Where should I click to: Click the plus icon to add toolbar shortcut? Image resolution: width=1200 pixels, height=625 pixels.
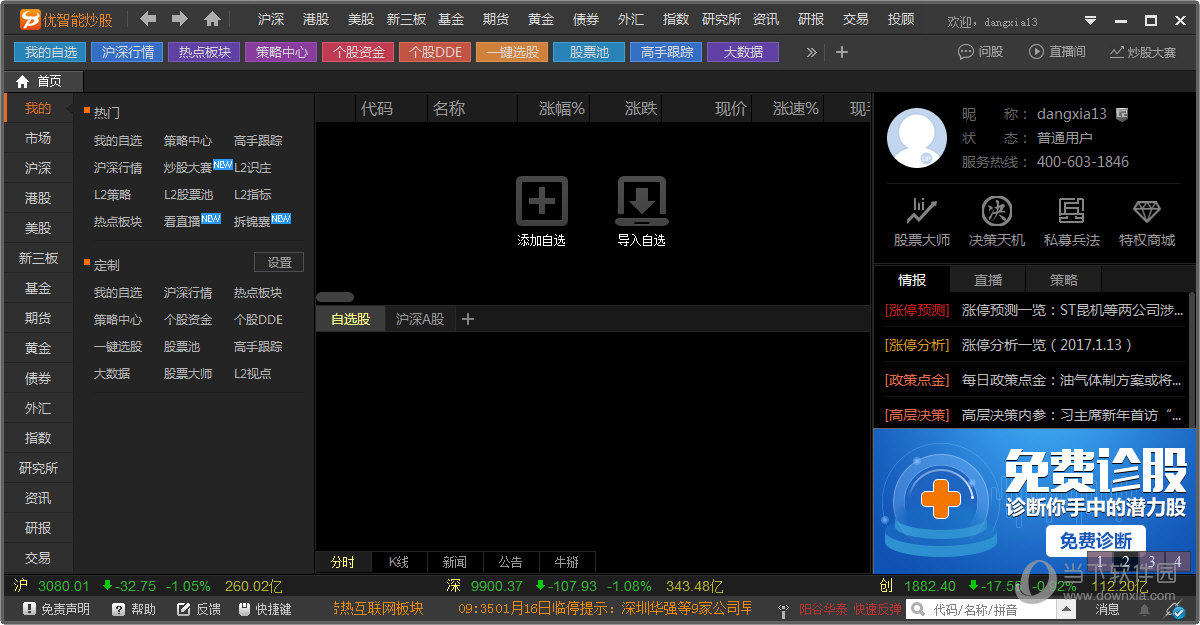(841, 52)
